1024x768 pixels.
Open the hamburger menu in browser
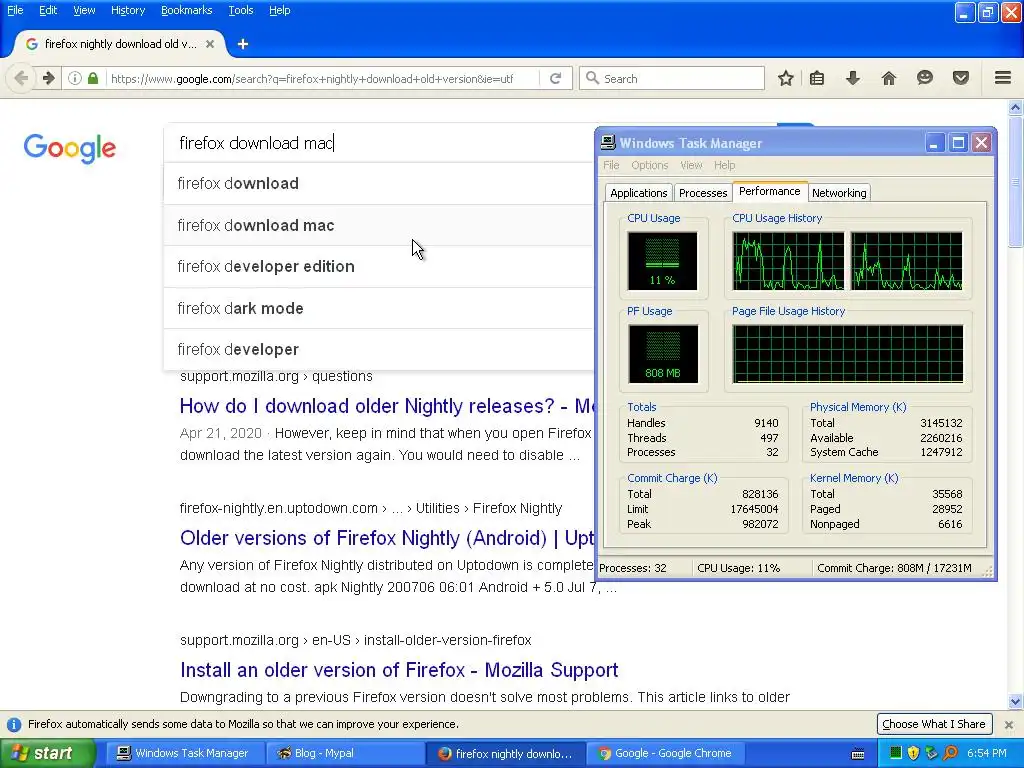[1003, 78]
